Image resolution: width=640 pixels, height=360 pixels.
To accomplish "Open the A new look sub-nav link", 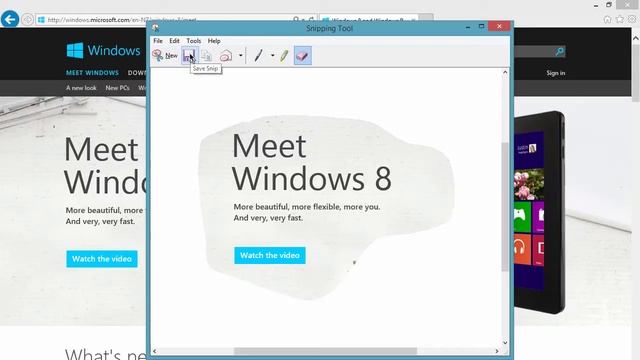I will click(81, 88).
